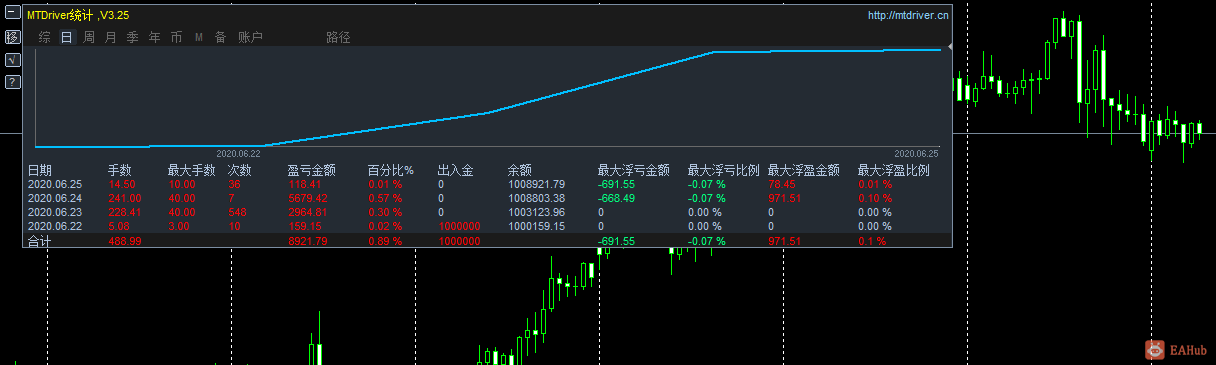1216x365 pixels.
Task: Click the 最大手数 column header
Action: click(192, 171)
